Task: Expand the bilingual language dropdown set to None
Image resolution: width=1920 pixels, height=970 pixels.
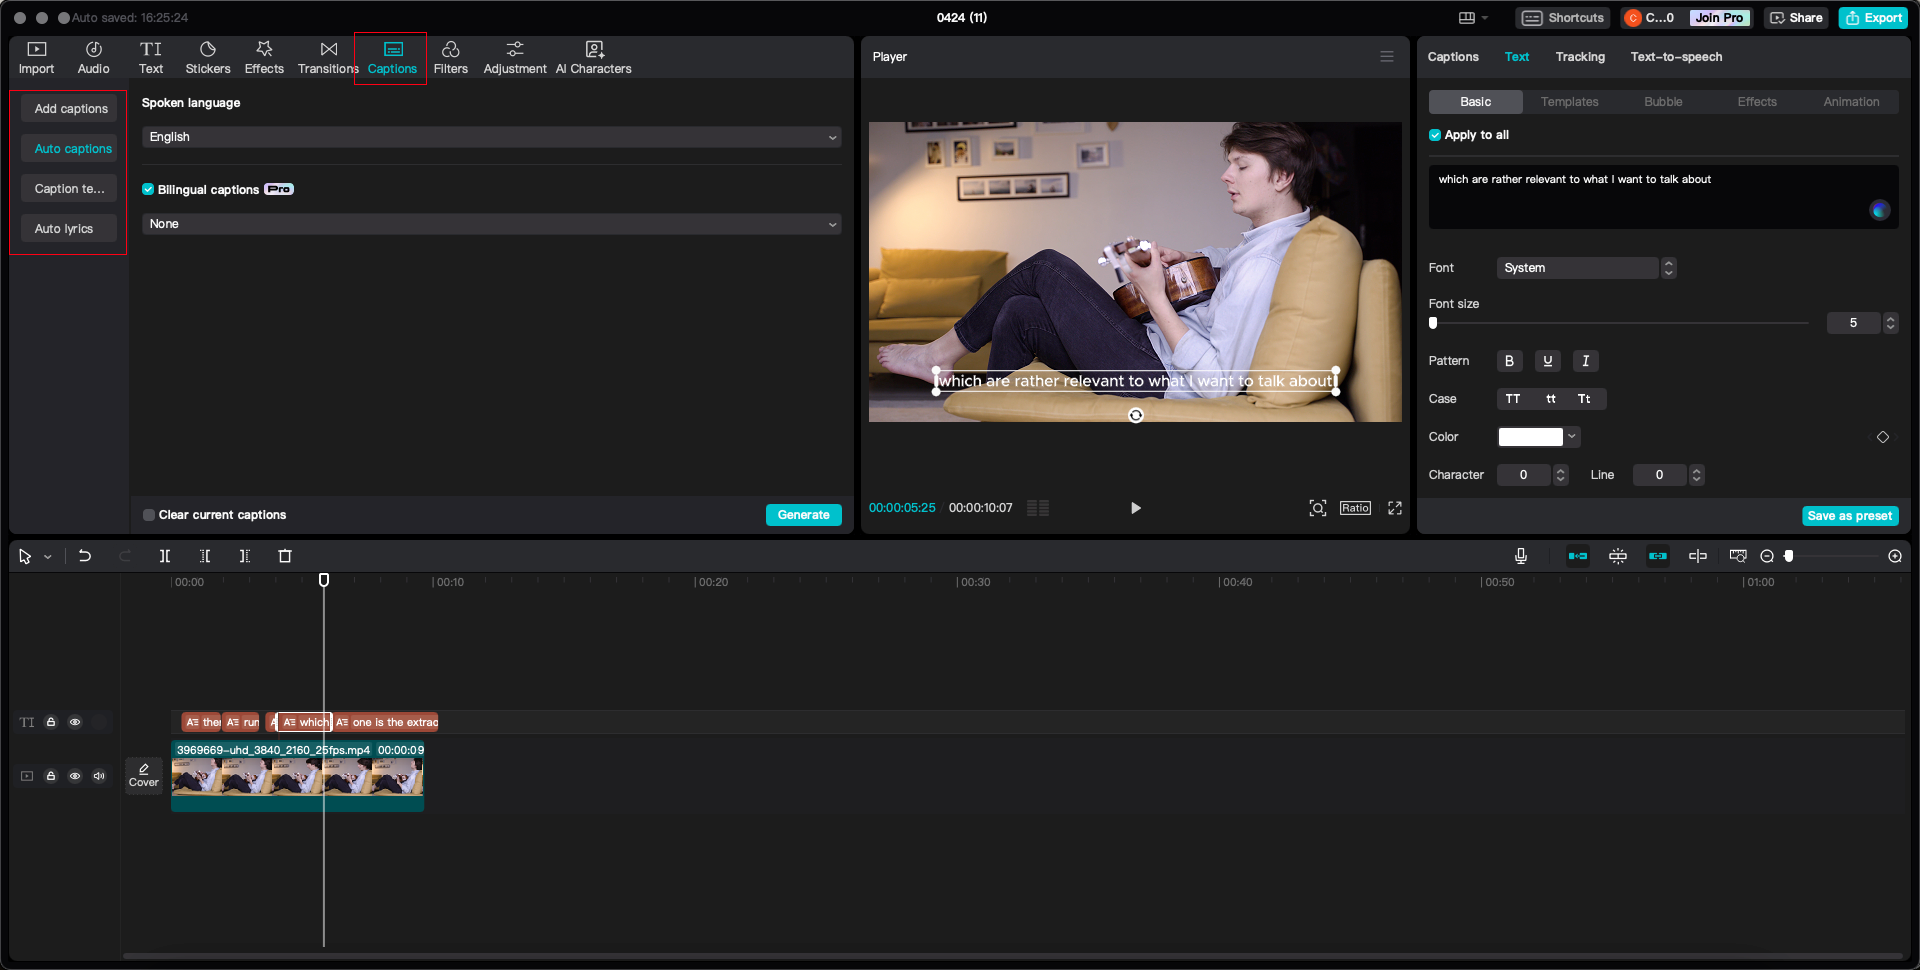Action: [x=492, y=224]
